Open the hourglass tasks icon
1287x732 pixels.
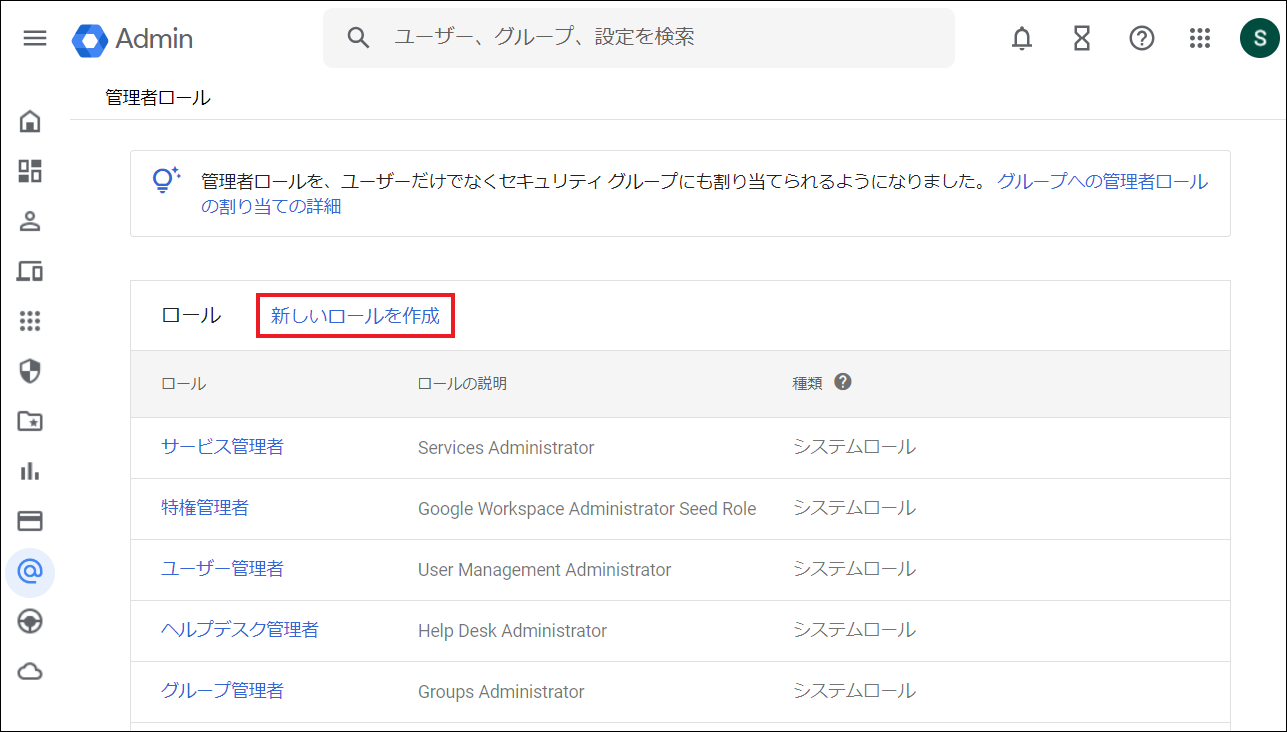click(1081, 38)
